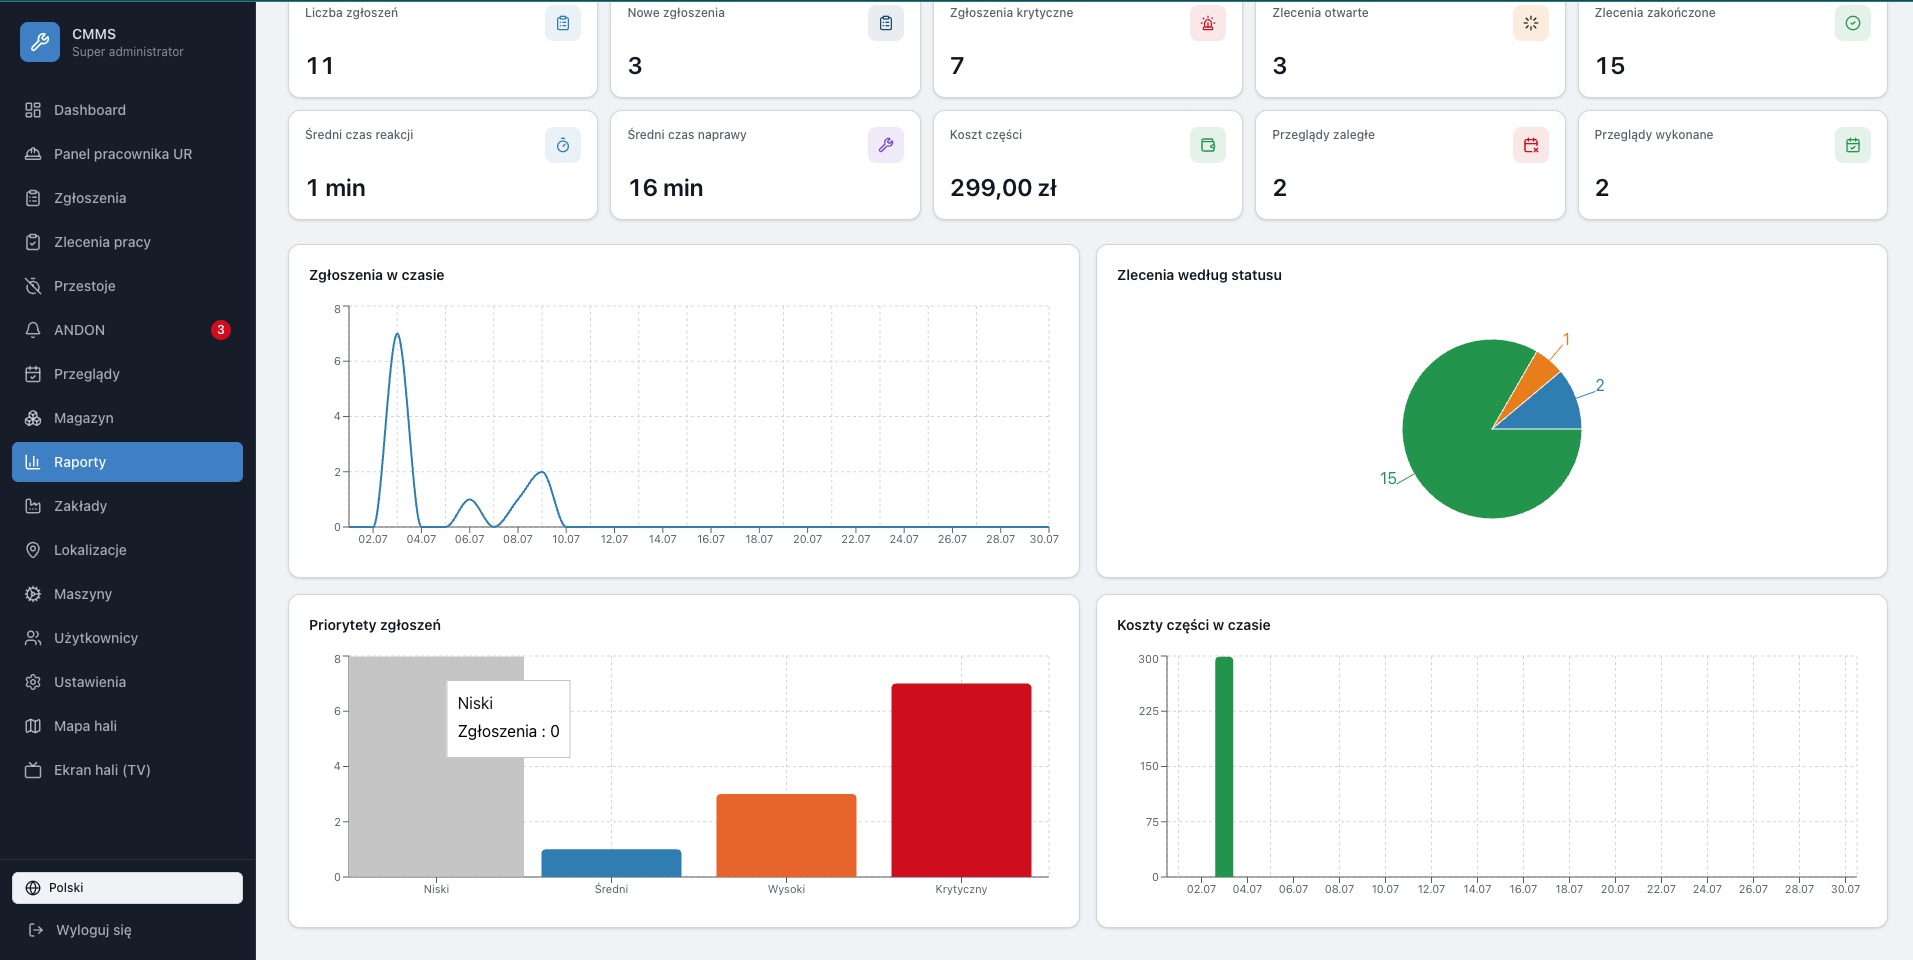Go to Zlecenia pracy section
This screenshot has height=960, width=1913.
click(x=127, y=242)
